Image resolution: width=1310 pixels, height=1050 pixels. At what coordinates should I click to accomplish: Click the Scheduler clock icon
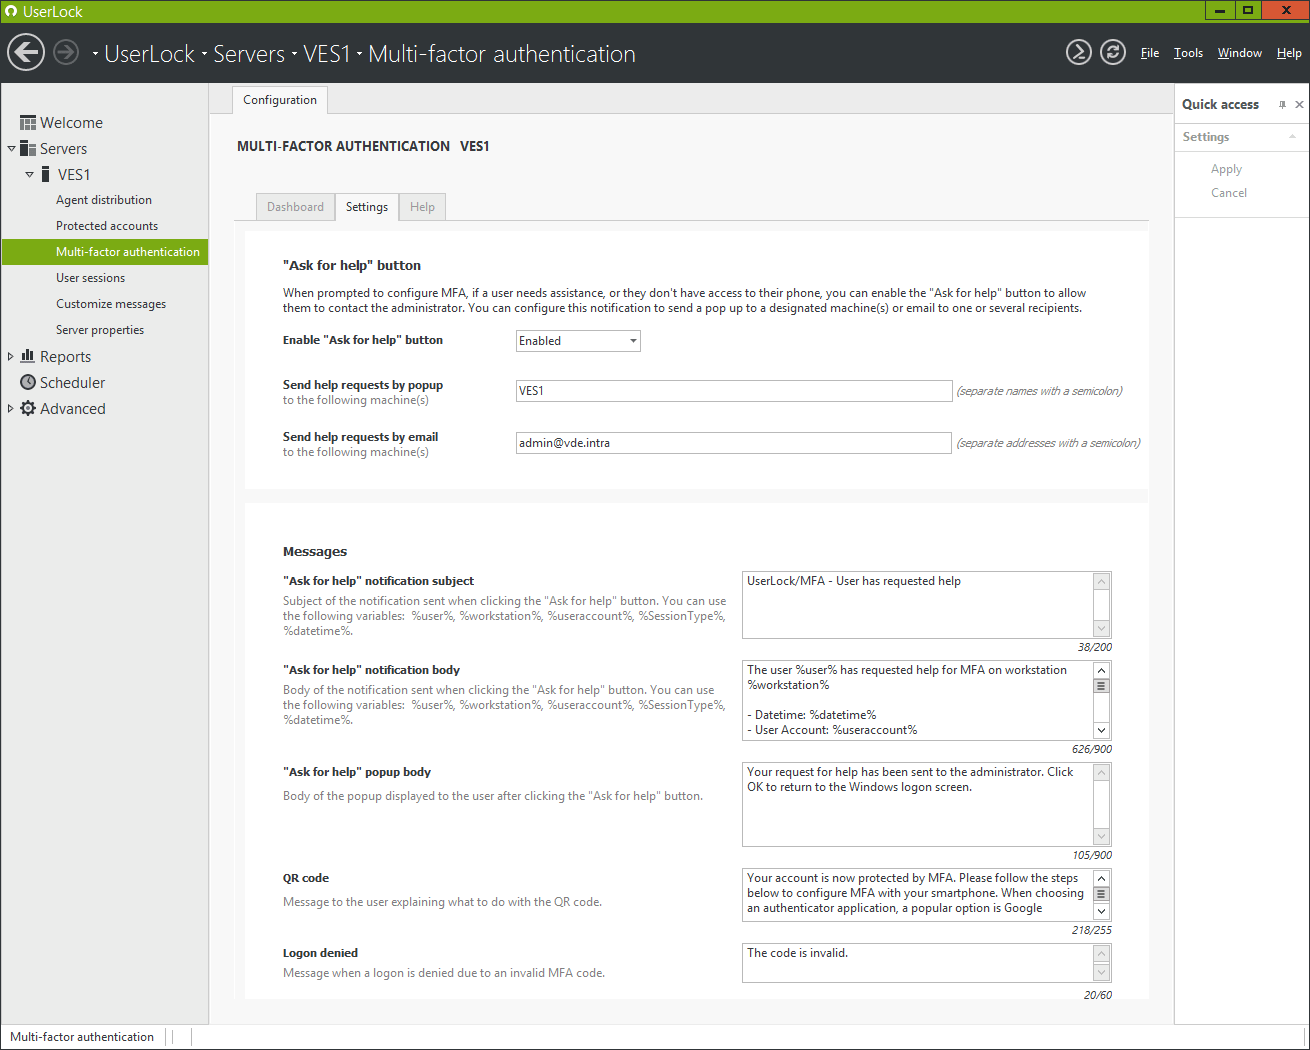coord(28,382)
